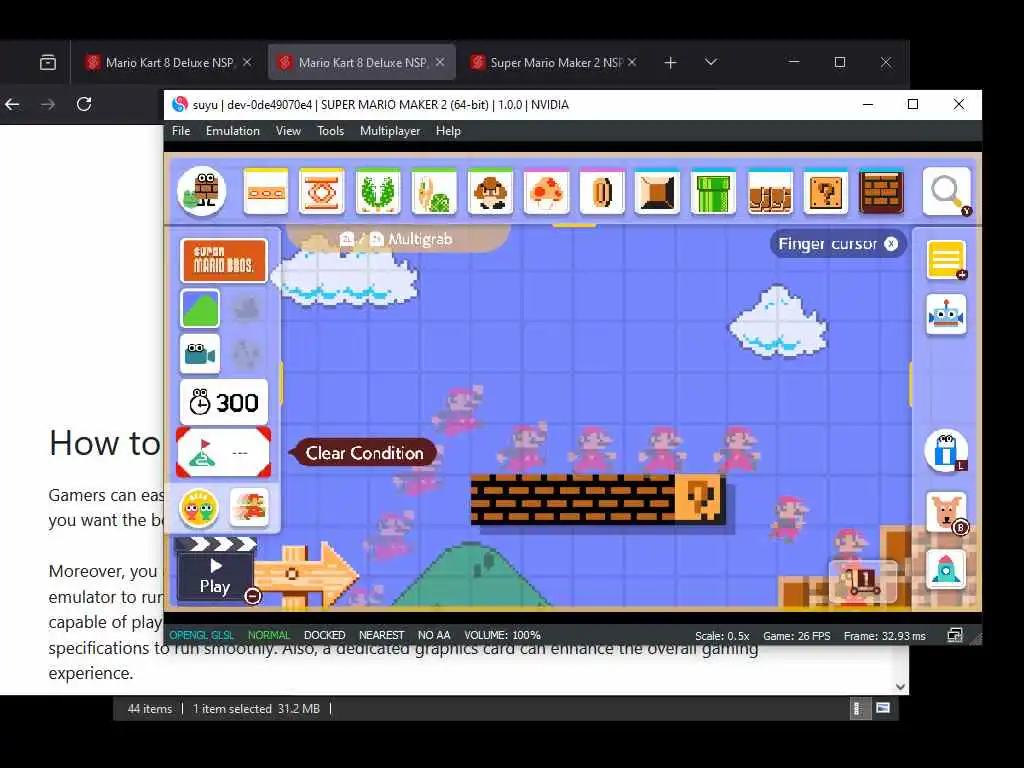
Task: Open the Clear Condition flag setting
Action: 223,452
